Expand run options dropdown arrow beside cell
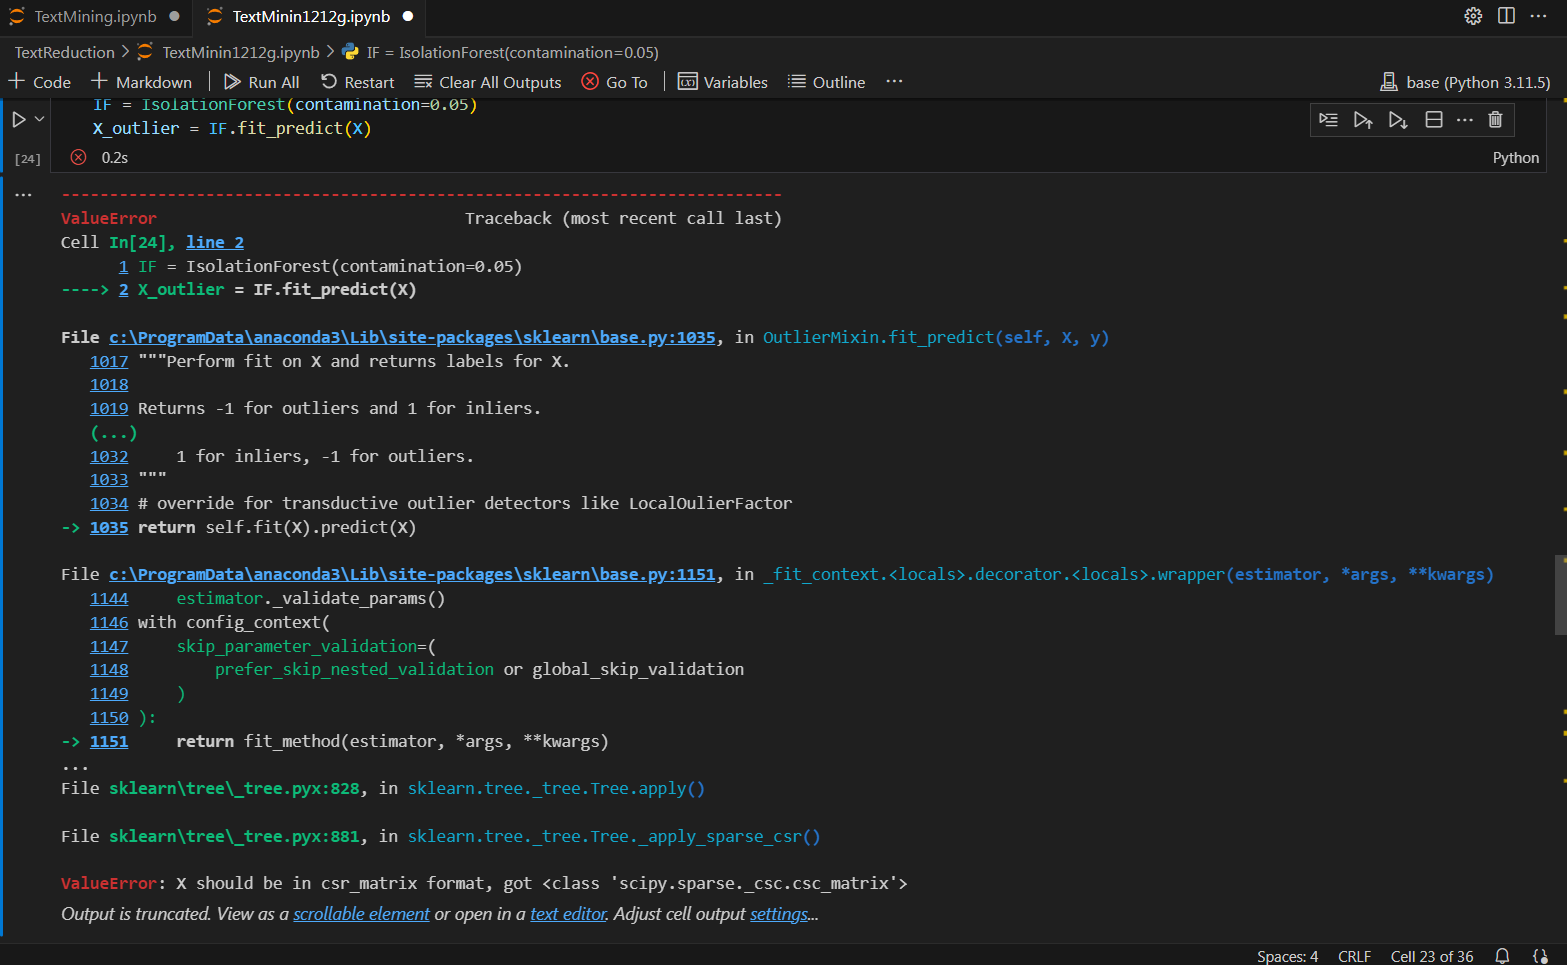Screen dimensions: 1567x965 click(40, 119)
